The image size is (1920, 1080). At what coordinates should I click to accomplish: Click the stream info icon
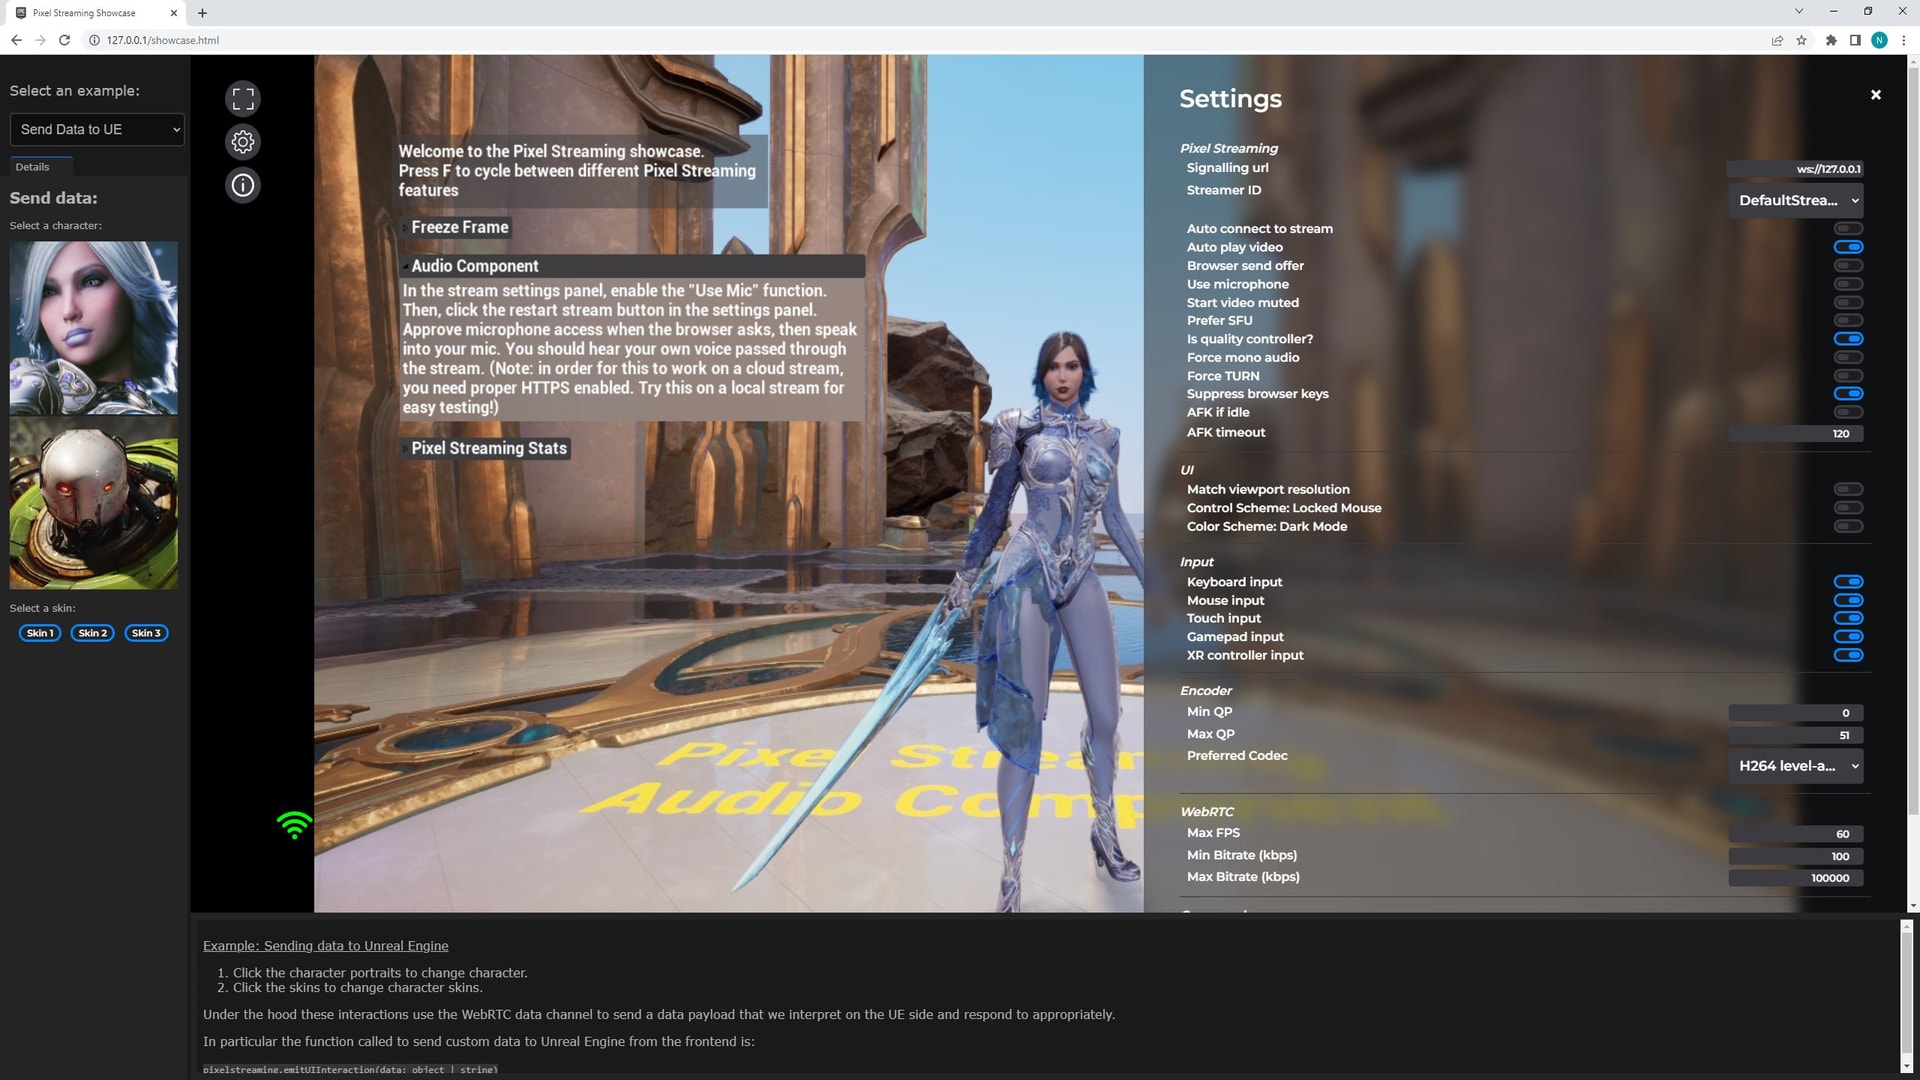tap(242, 185)
